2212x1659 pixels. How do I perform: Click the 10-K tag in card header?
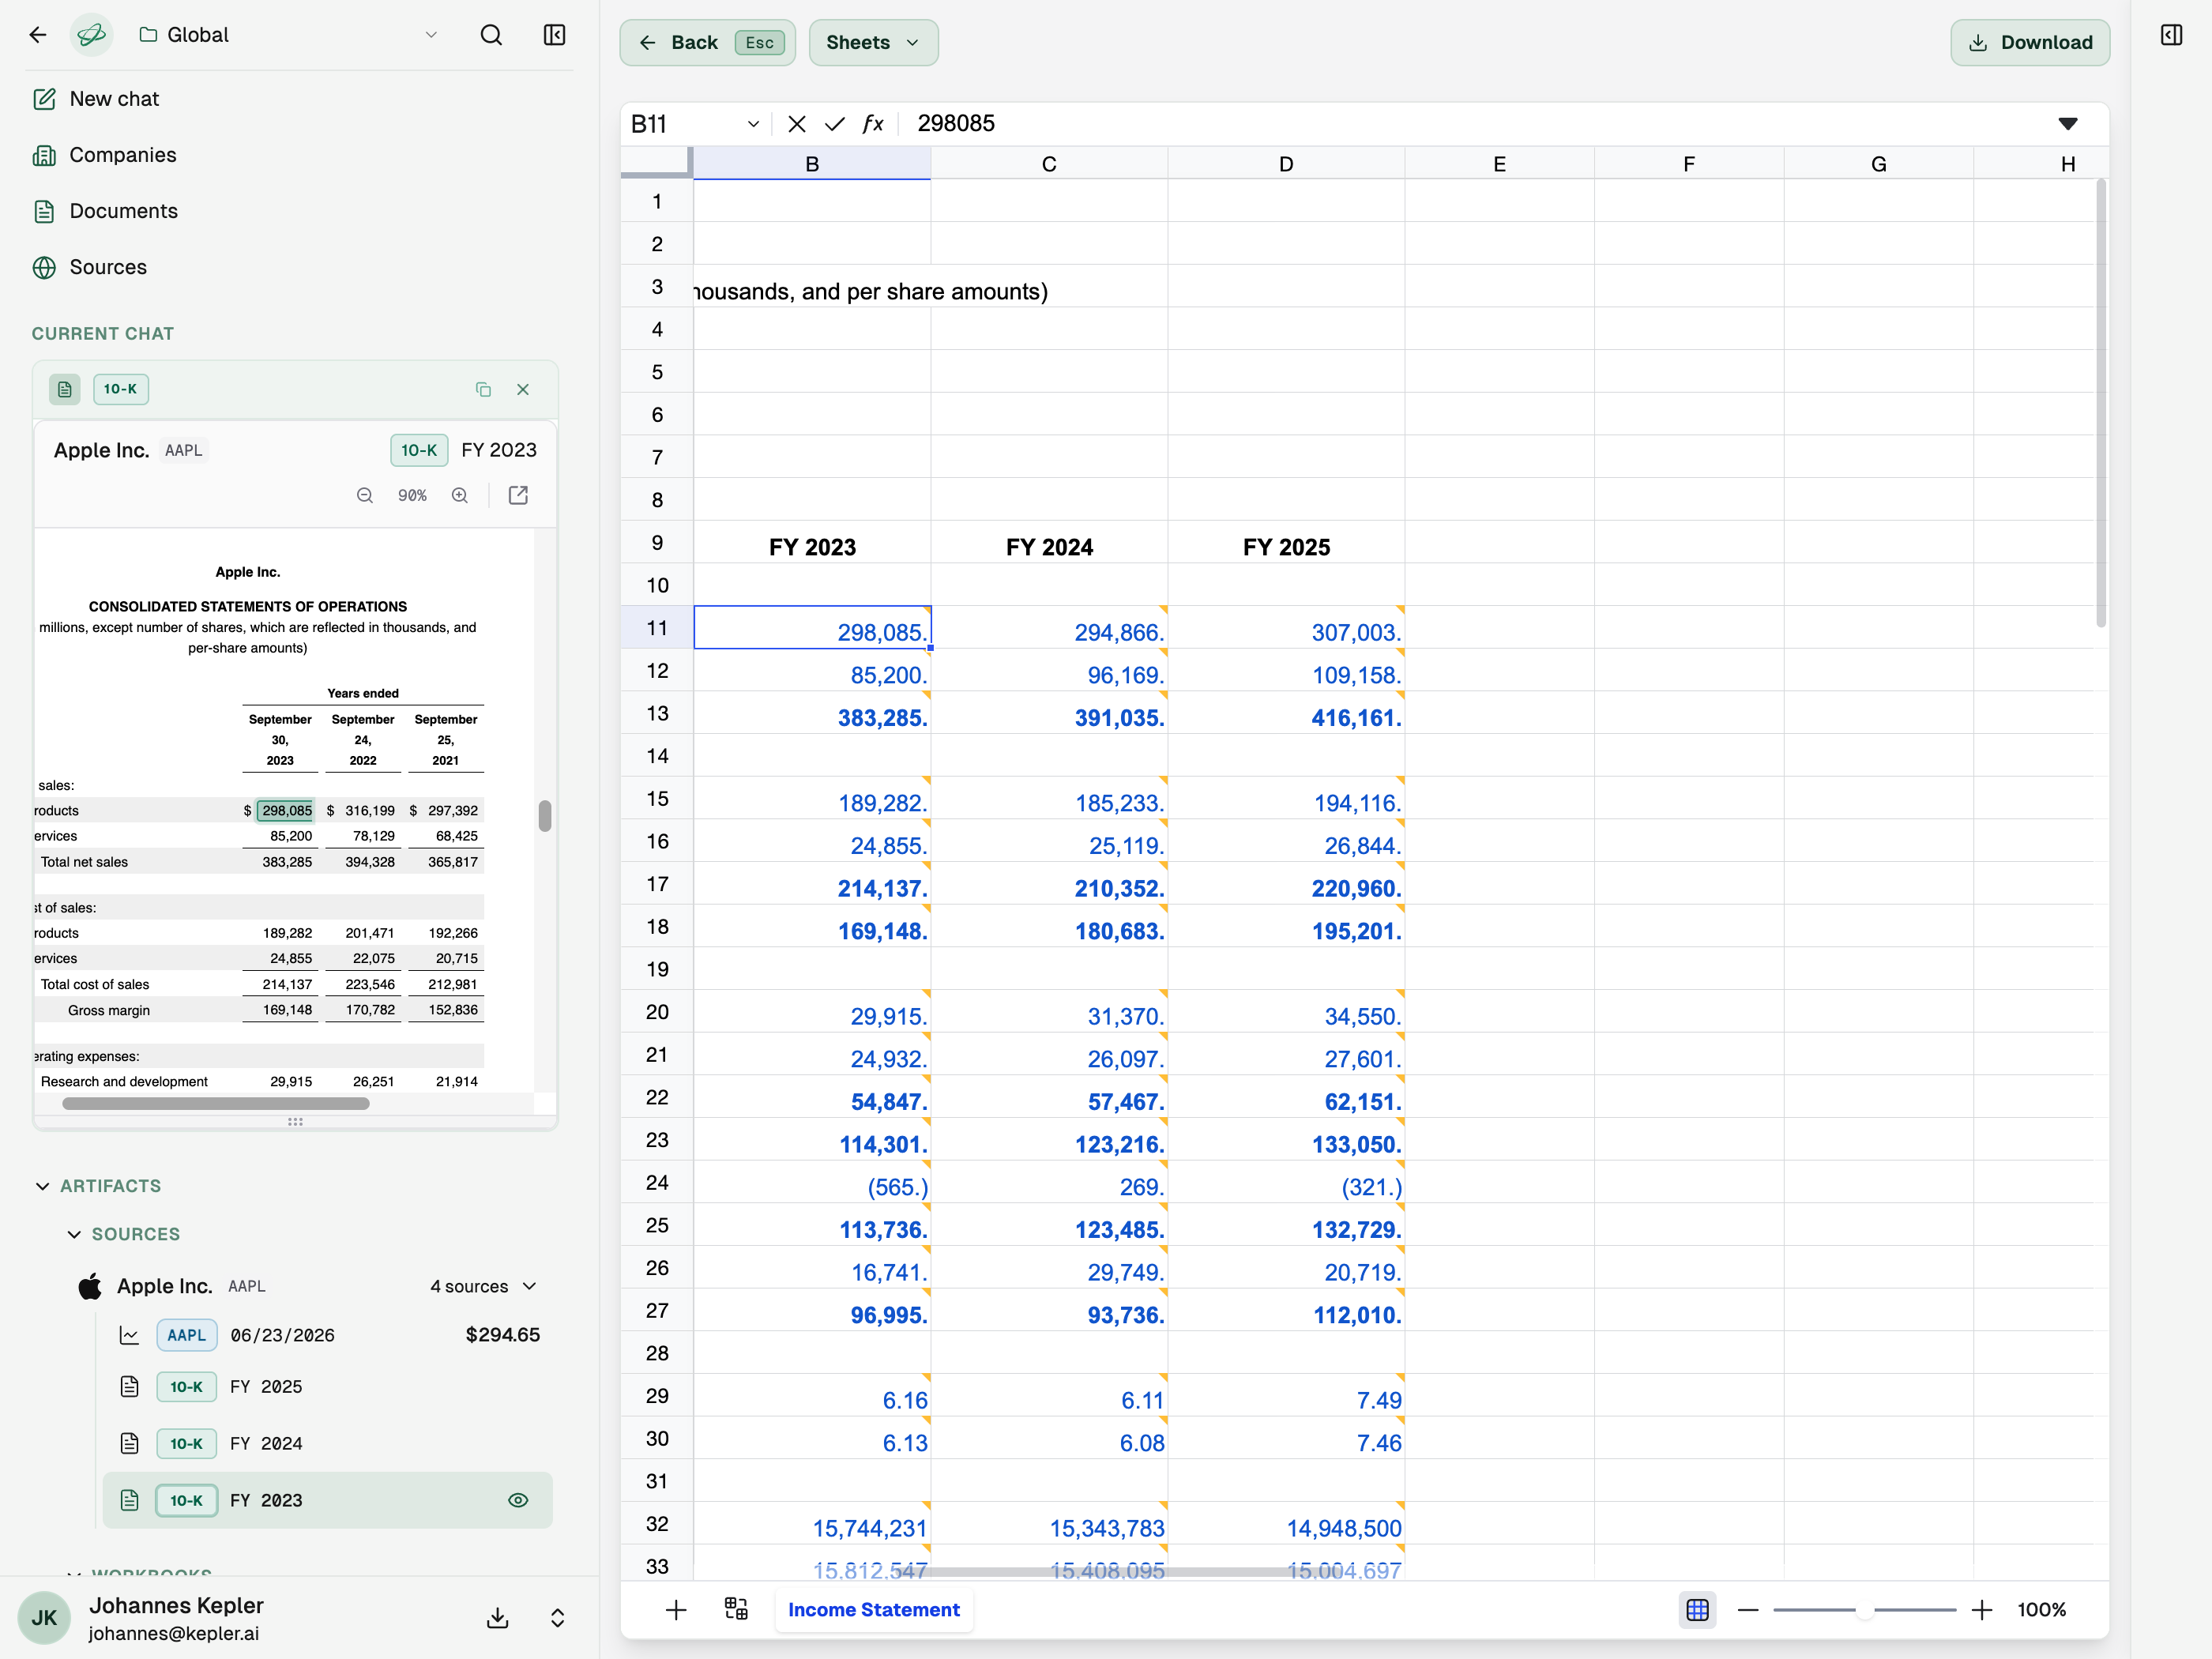121,389
